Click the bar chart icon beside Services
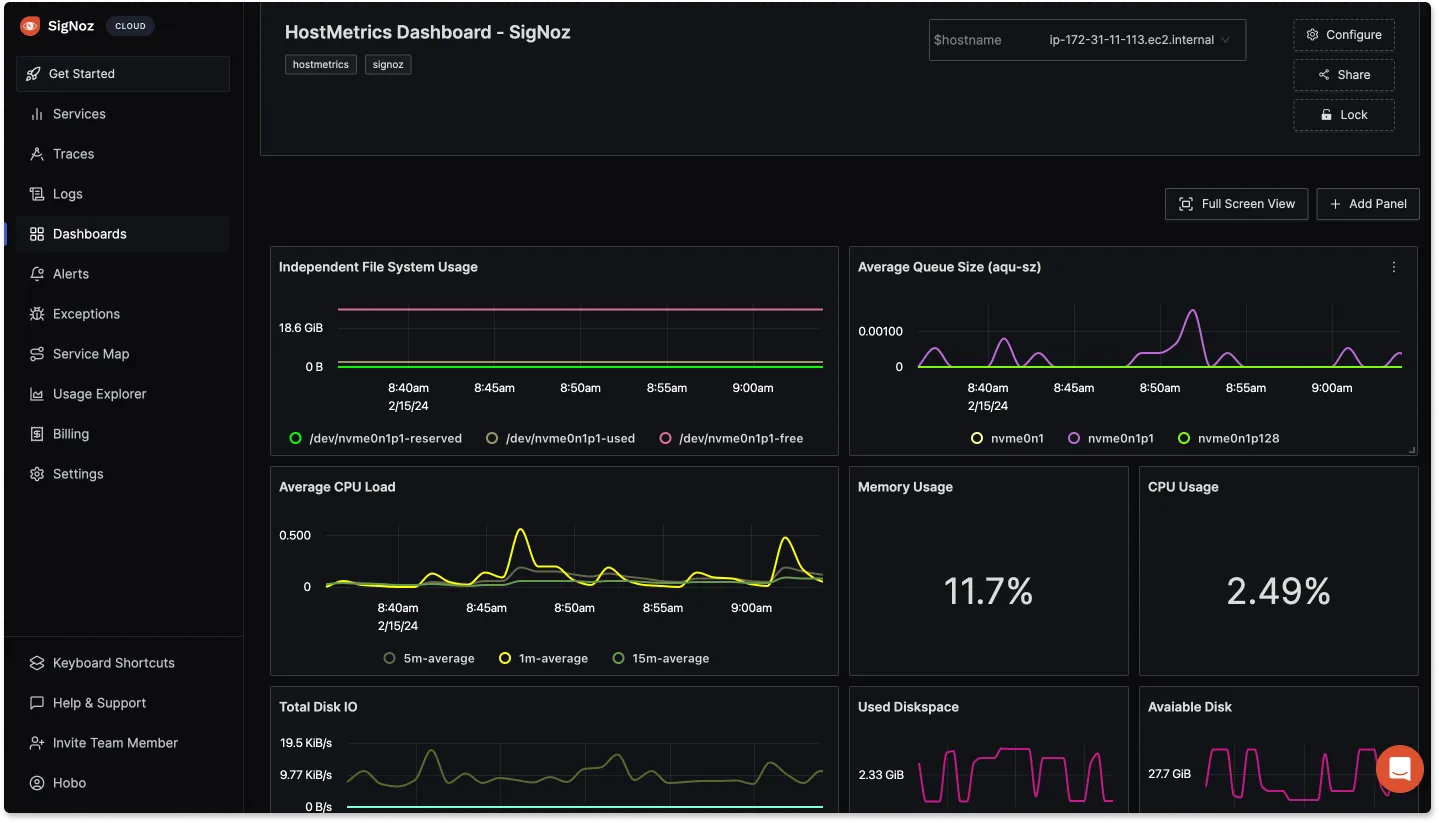The image size is (1439, 823). pyautogui.click(x=37, y=114)
